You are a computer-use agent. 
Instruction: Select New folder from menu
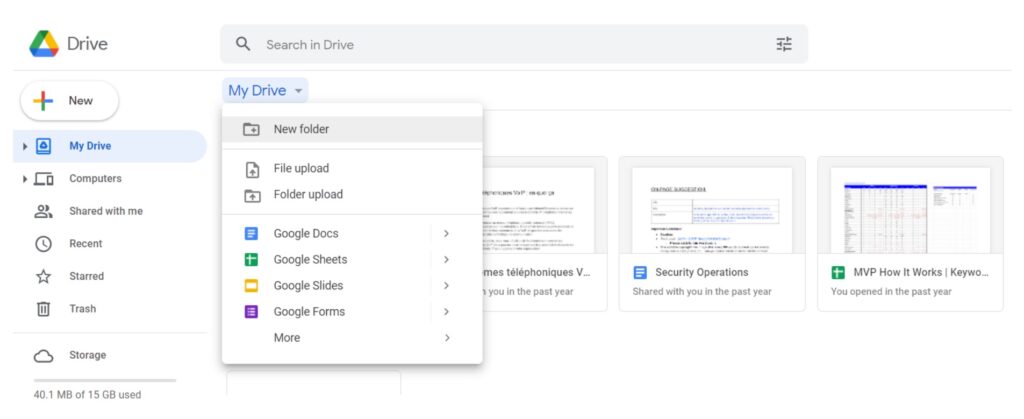pyautogui.click(x=301, y=129)
